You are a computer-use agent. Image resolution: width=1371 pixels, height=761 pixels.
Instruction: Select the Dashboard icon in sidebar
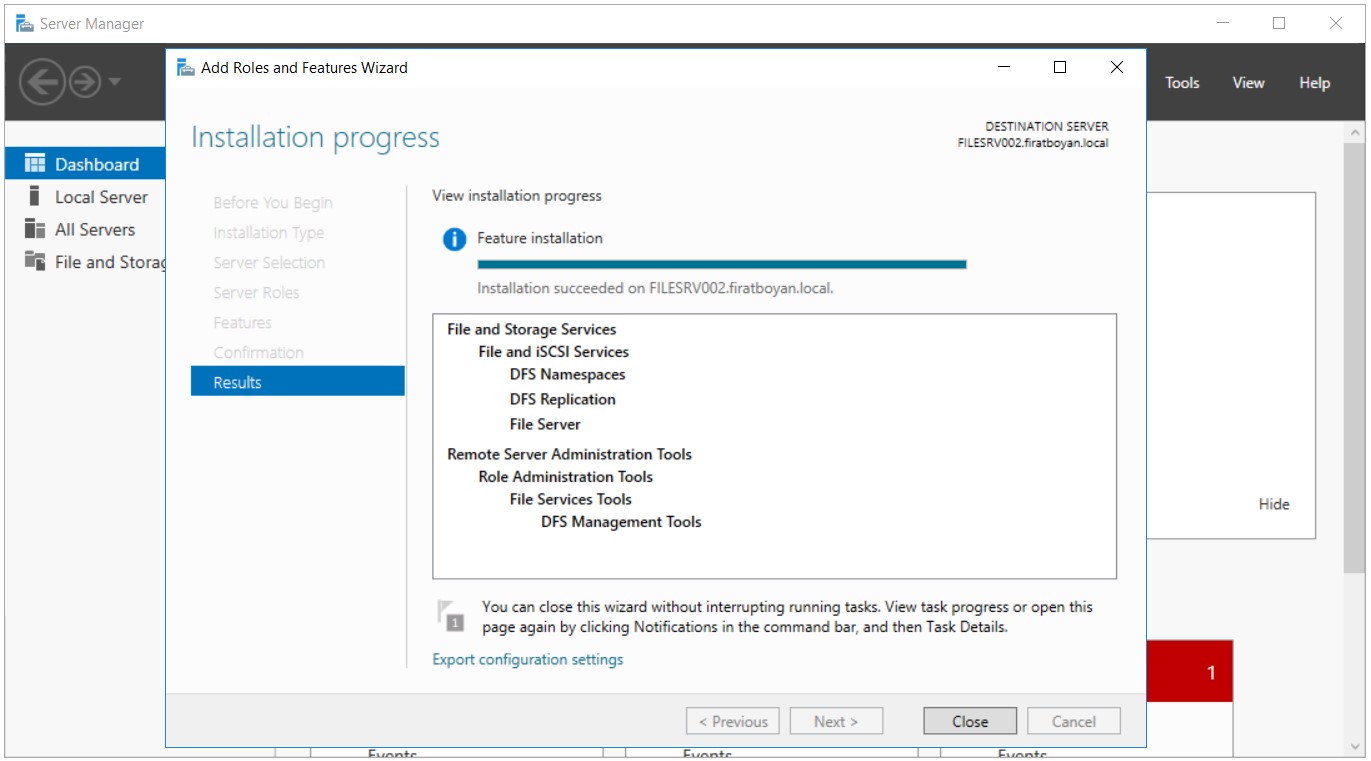(x=35, y=164)
